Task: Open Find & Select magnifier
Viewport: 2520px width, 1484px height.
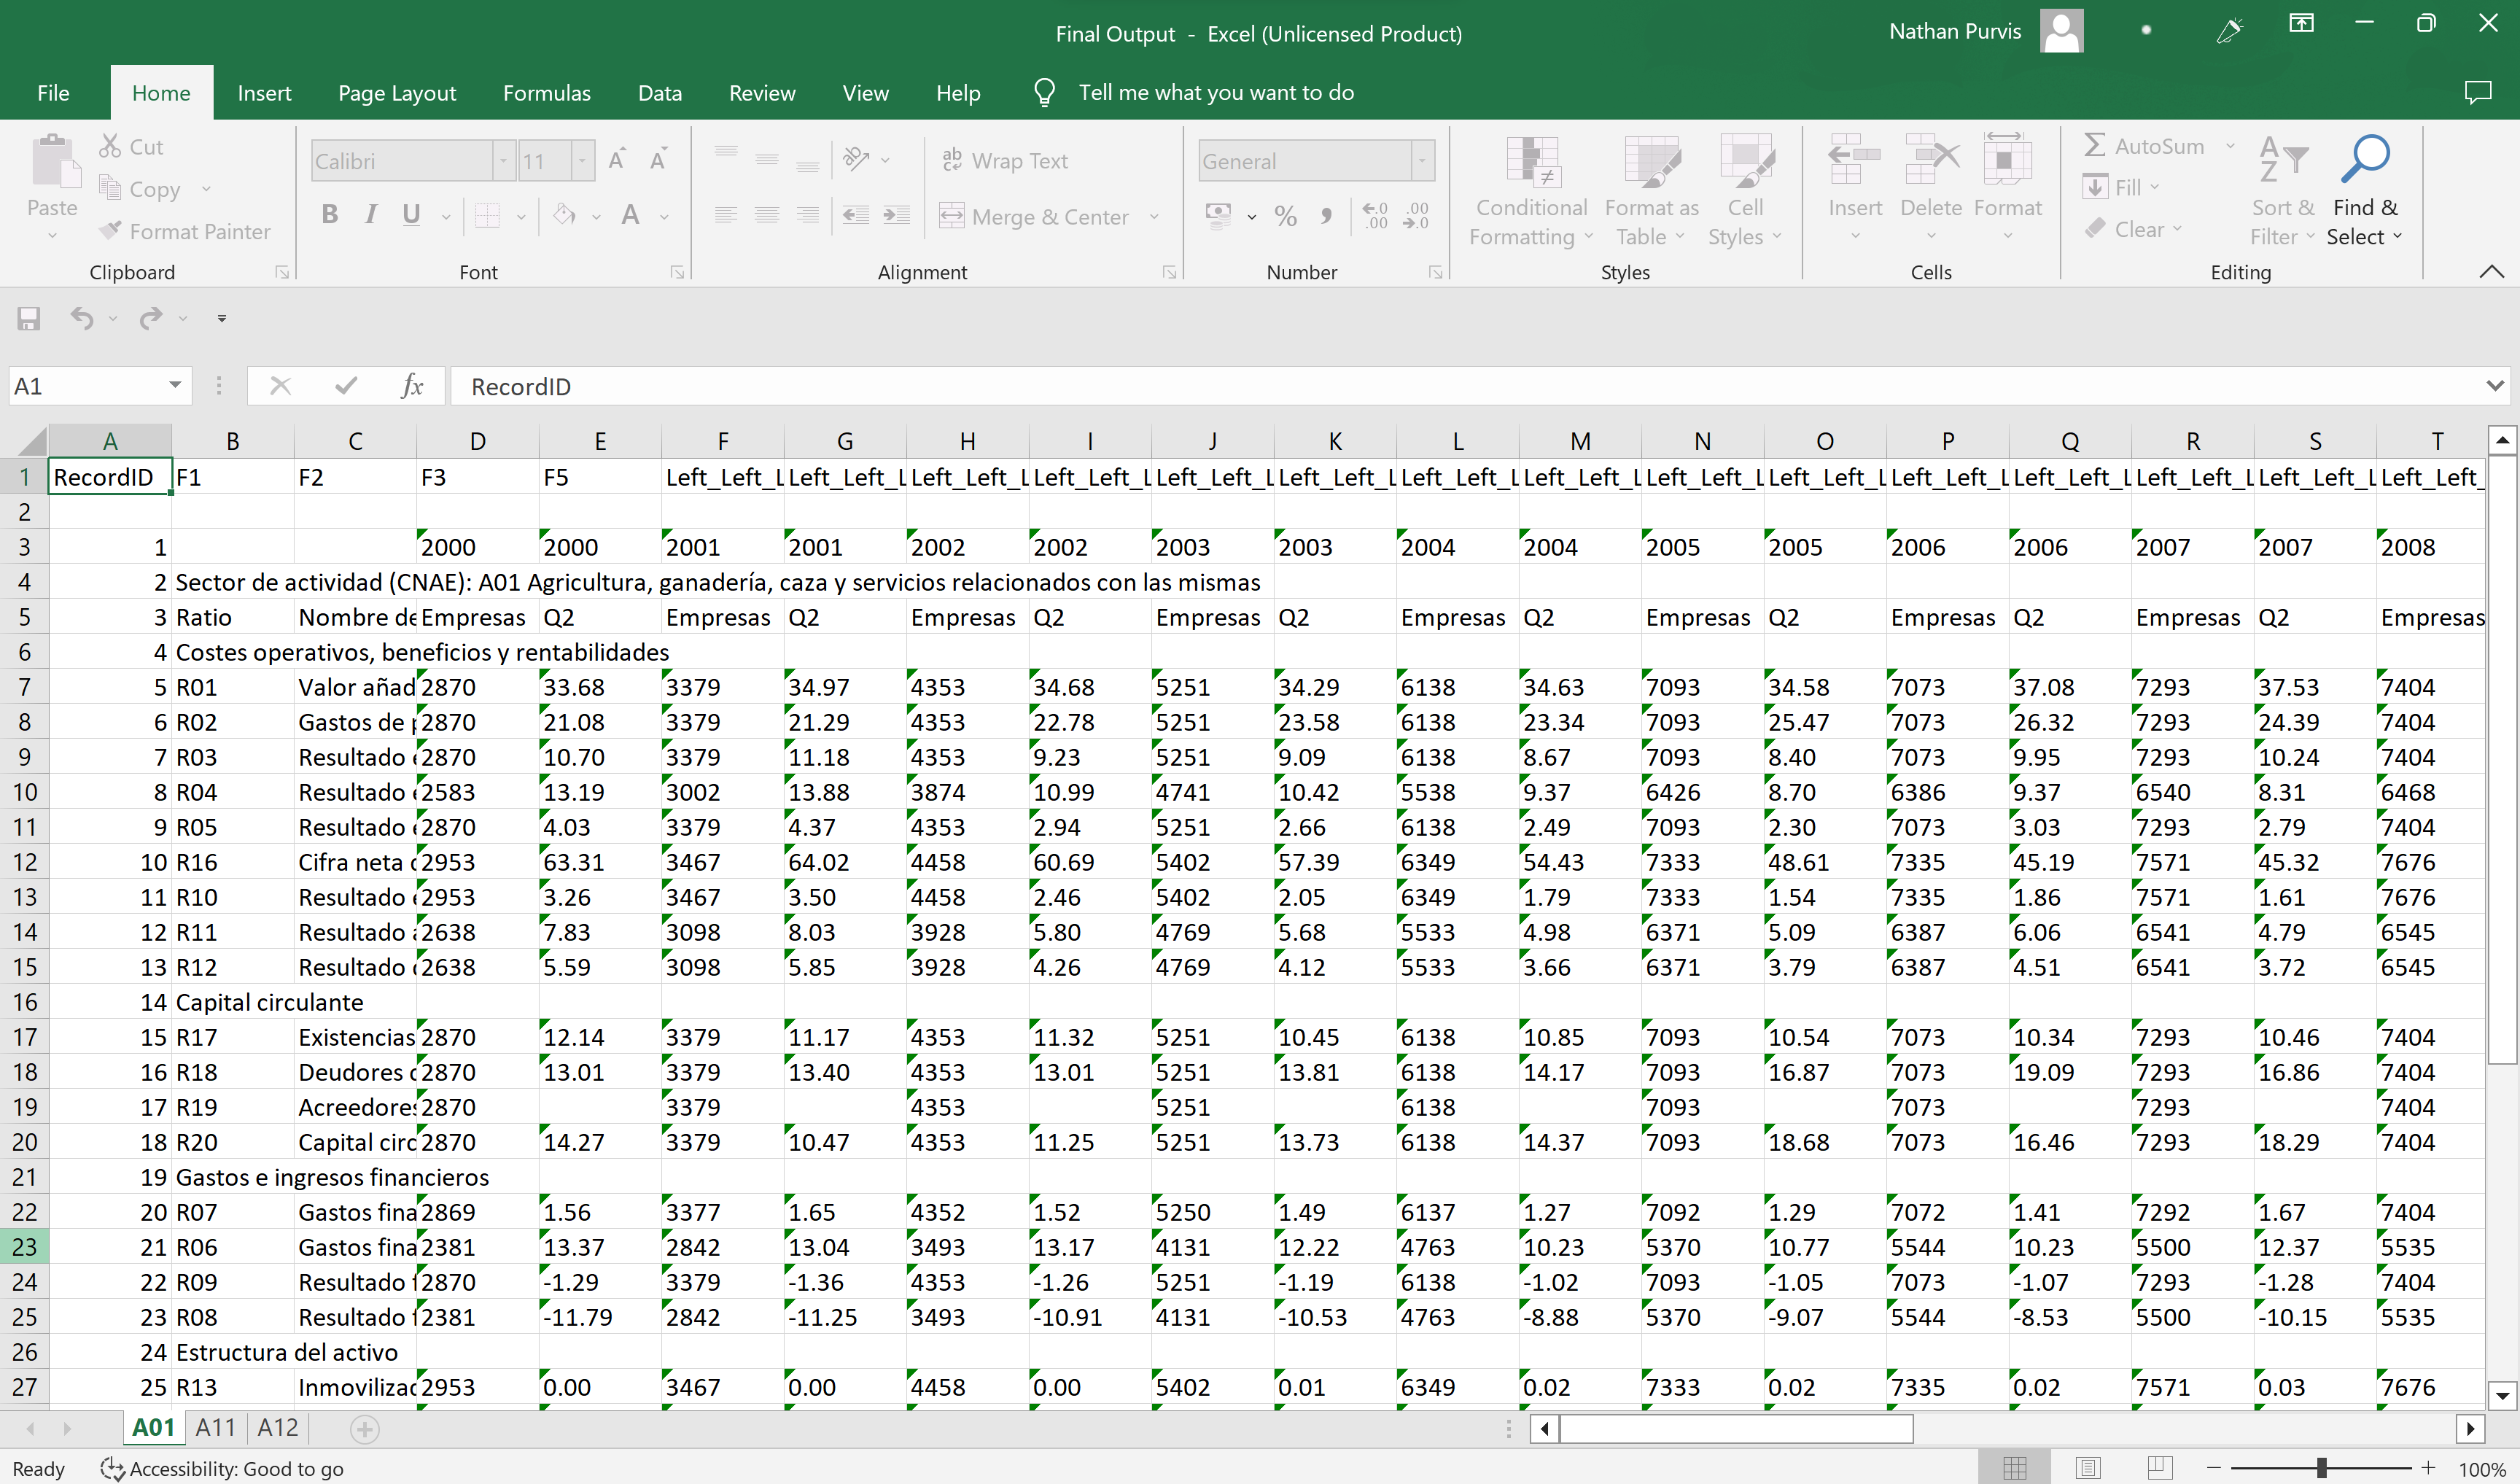Action: (2364, 192)
